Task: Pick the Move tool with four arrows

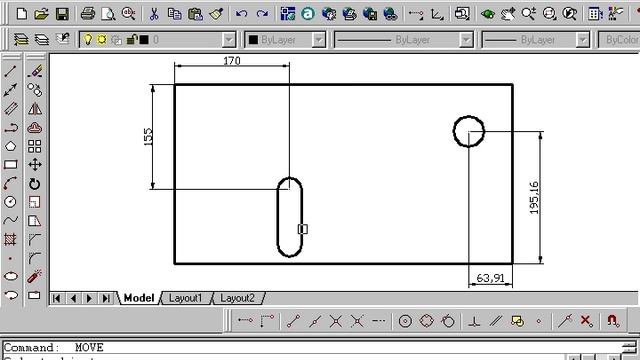Action: pyautogui.click(x=35, y=165)
